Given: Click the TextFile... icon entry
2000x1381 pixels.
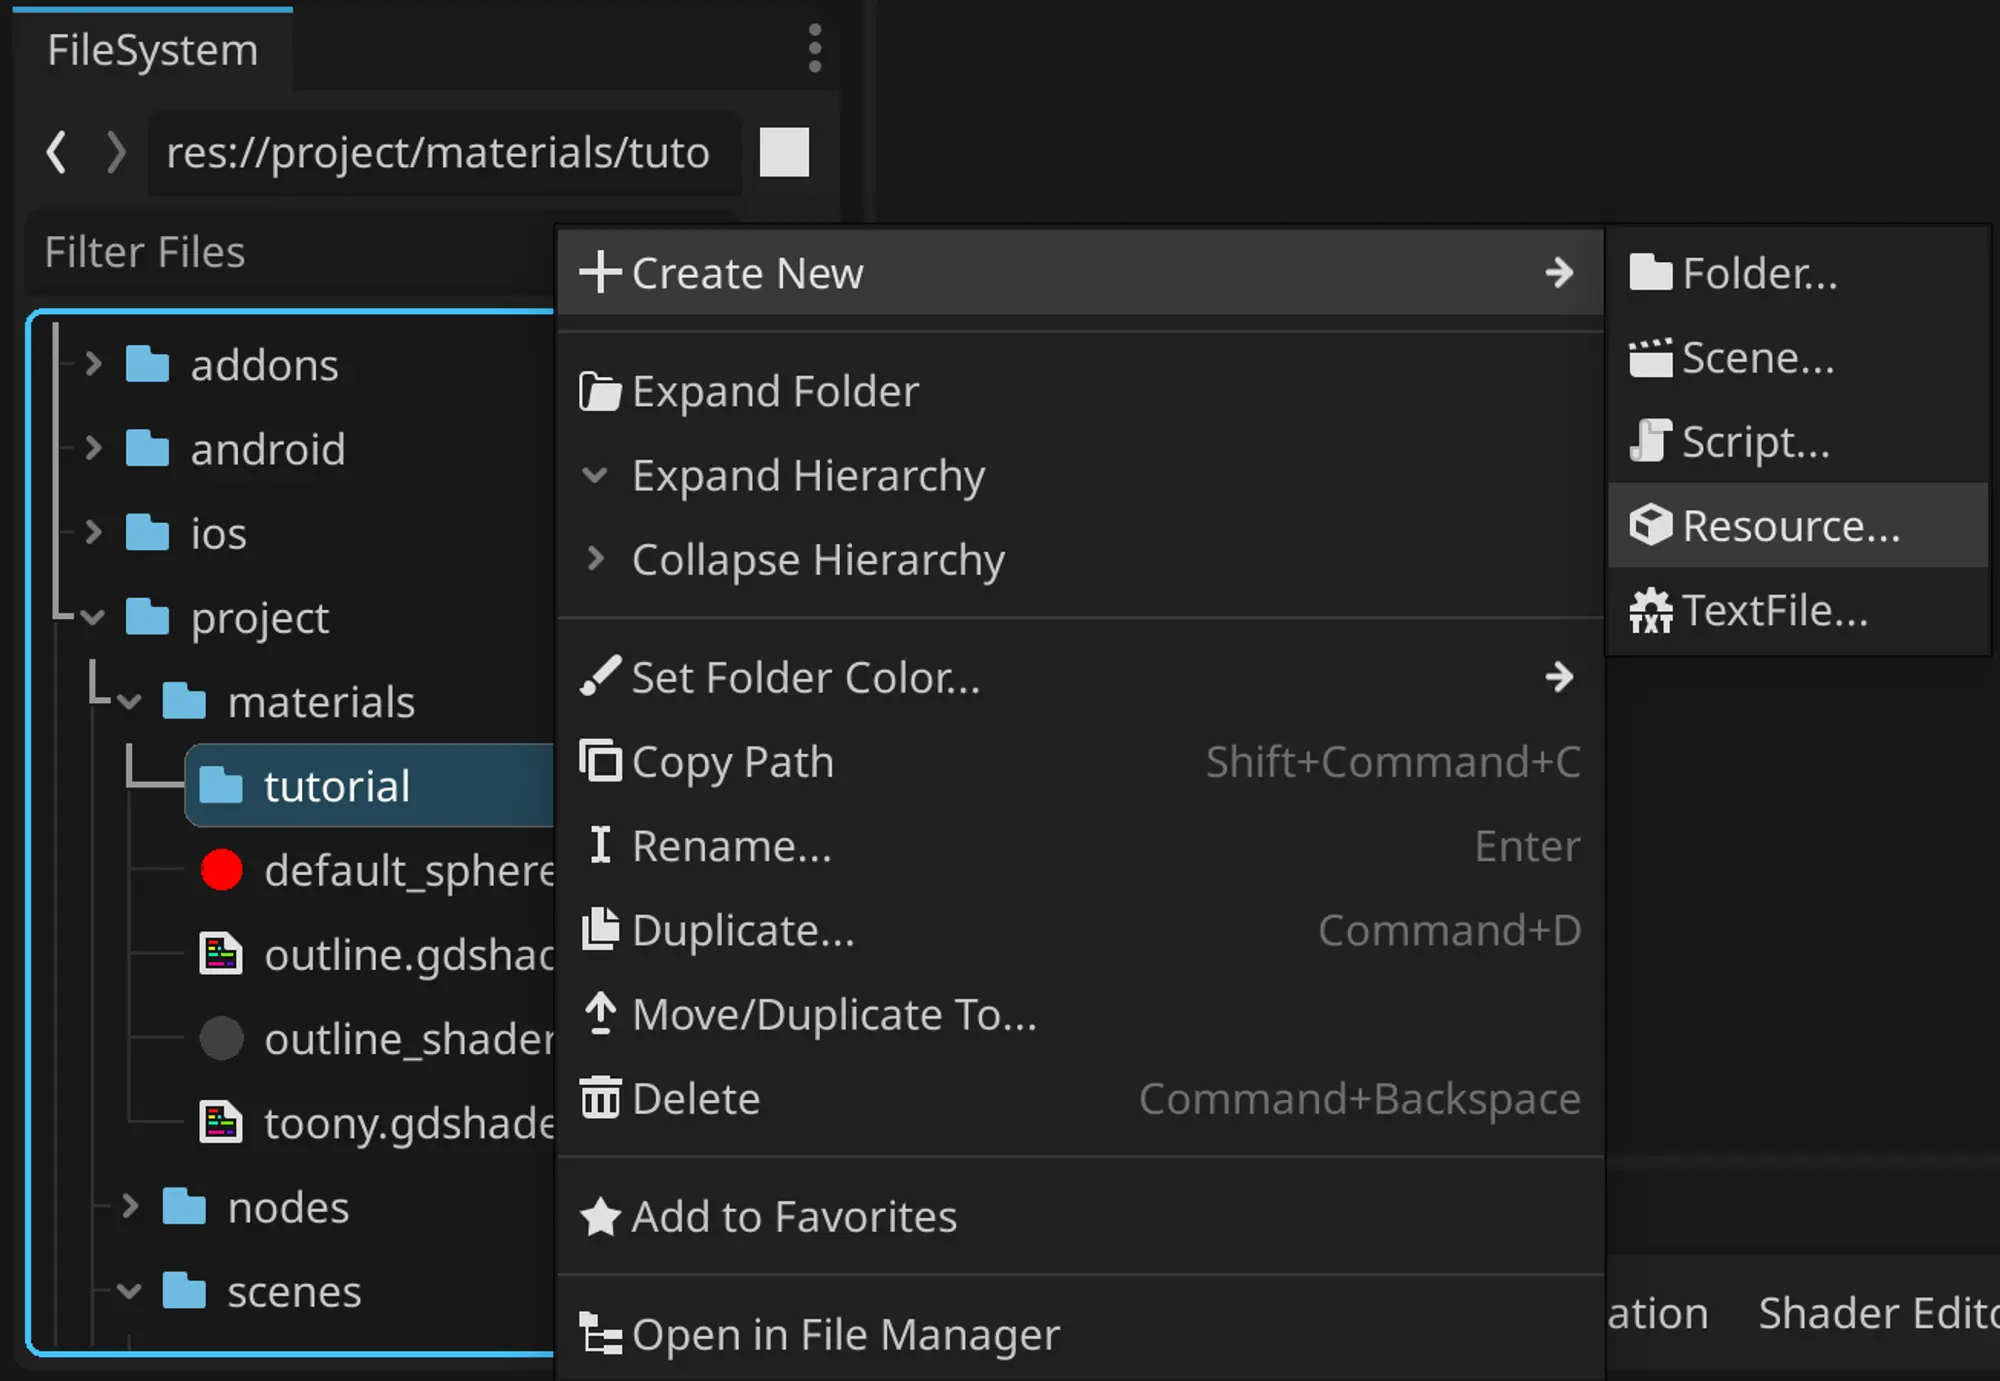Looking at the screenshot, I should click(1650, 610).
